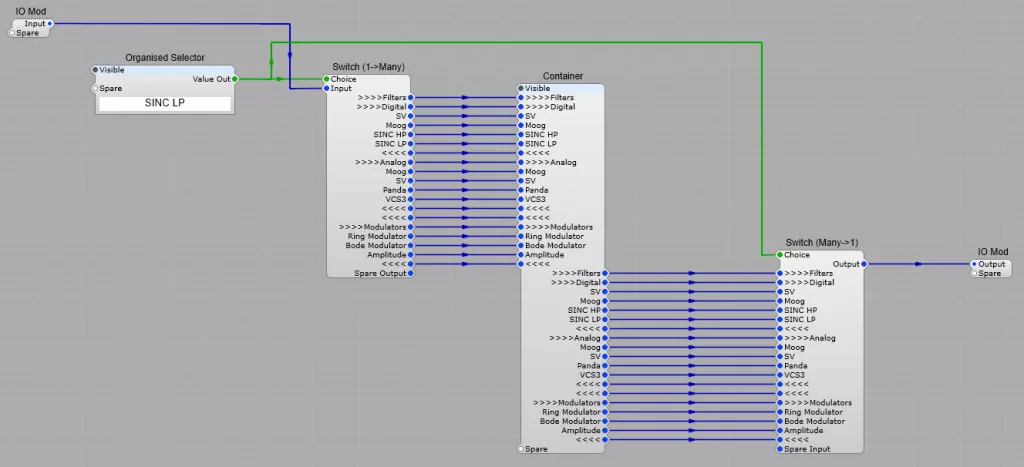Click the VCS3 input on Switch (Many->1)
The image size is (1024, 467).
click(780, 375)
